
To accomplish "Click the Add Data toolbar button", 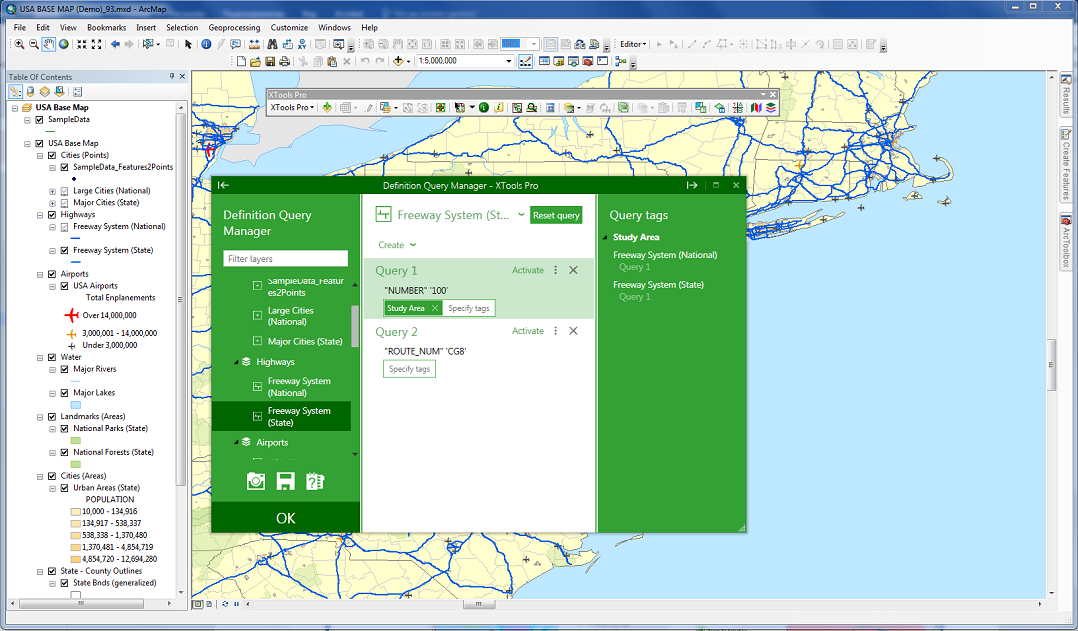I will pyautogui.click(x=398, y=61).
